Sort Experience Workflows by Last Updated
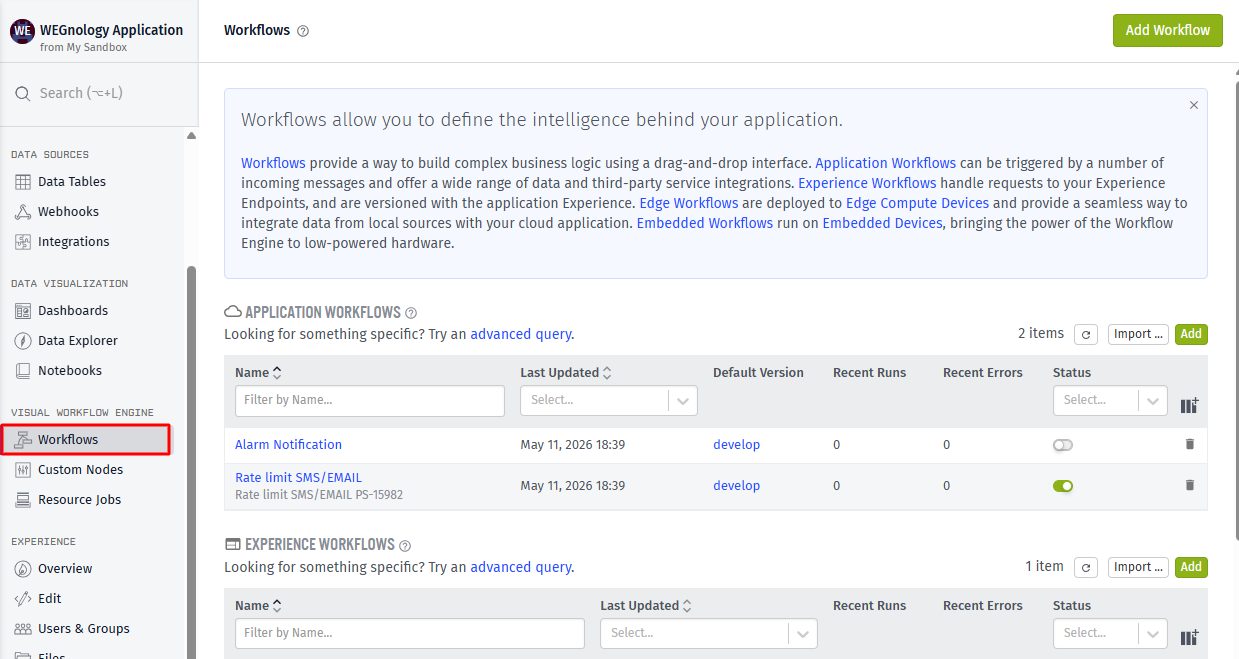The width and height of the screenshot is (1239, 659). coord(645,606)
